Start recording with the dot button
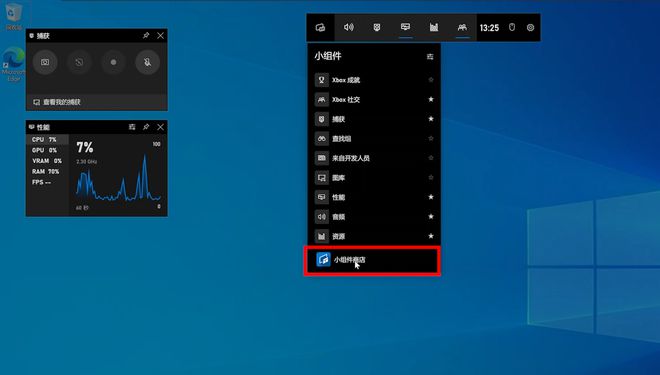 tap(113, 62)
